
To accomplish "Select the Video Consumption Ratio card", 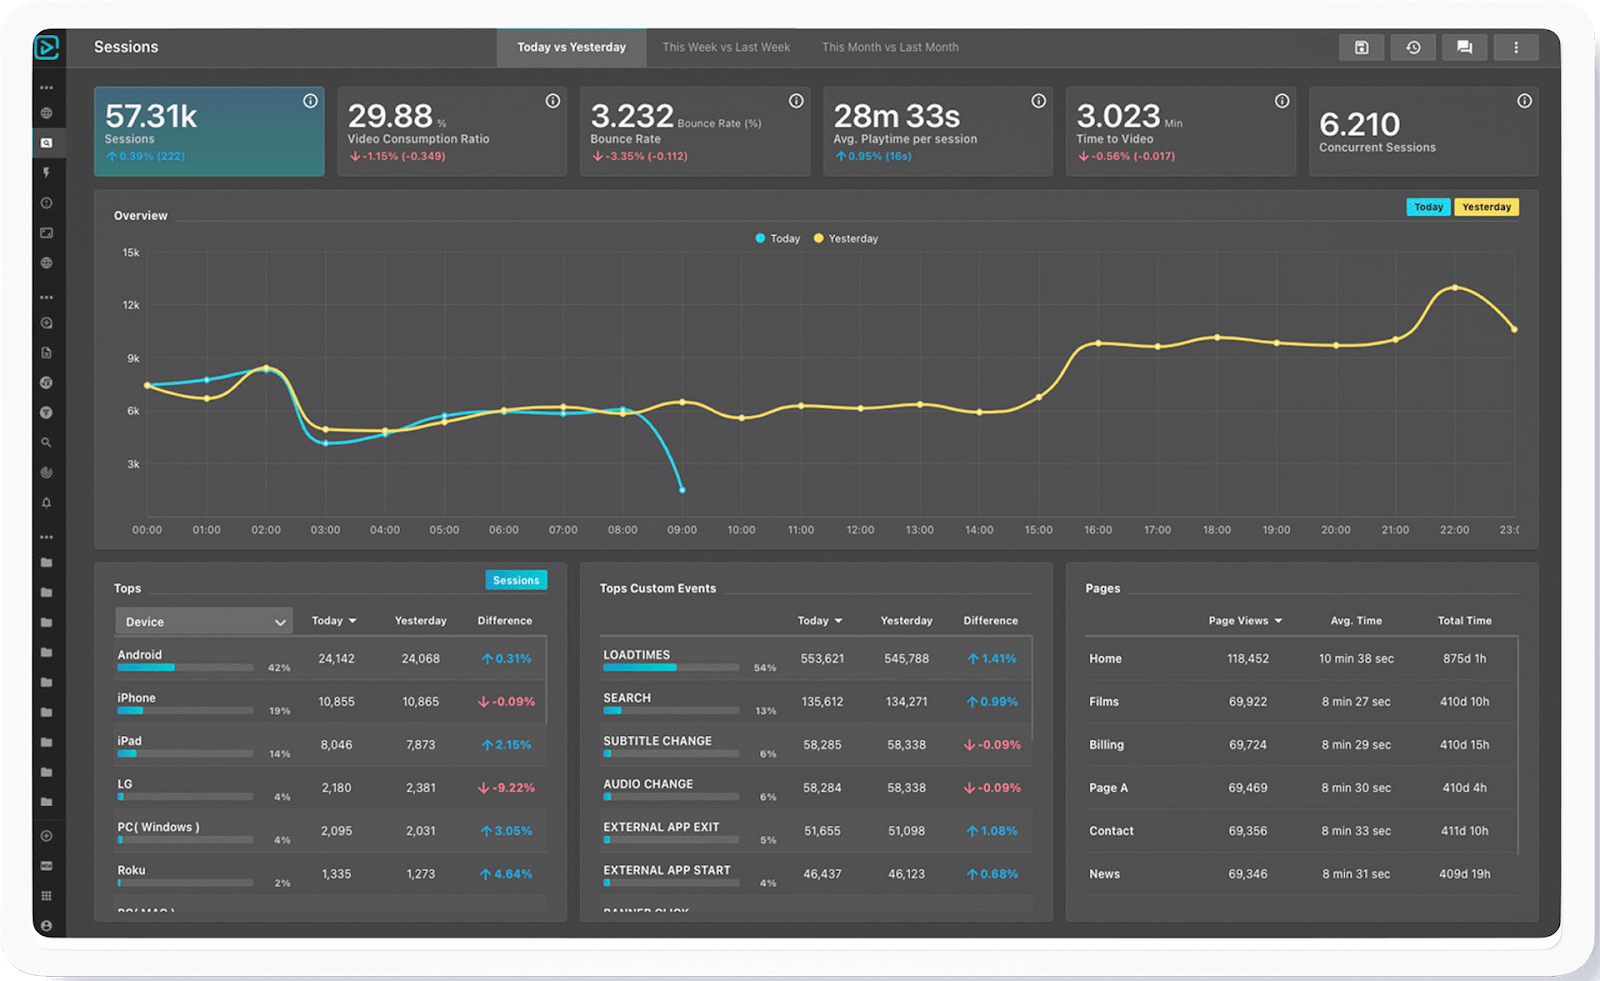I will (452, 131).
